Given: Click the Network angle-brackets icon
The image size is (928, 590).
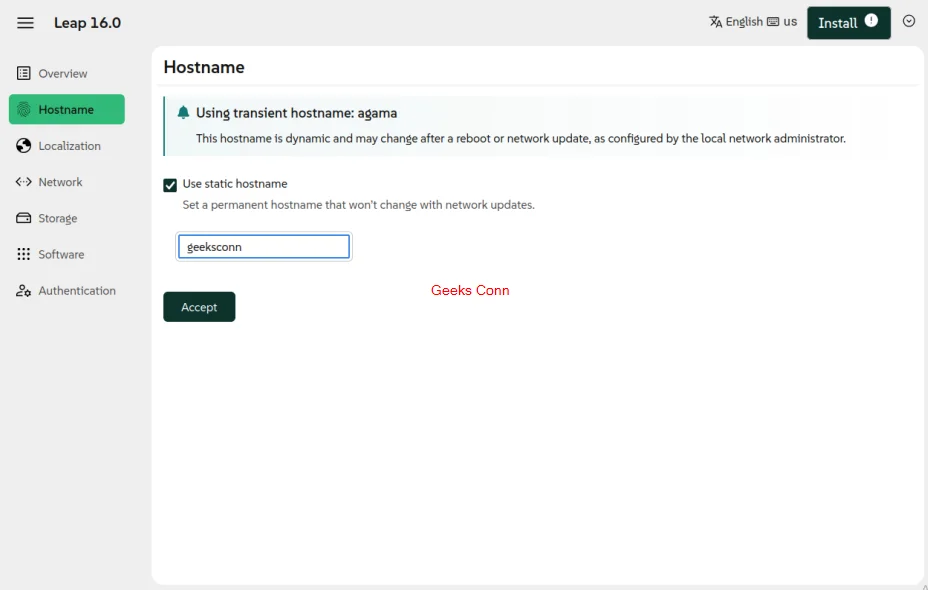Looking at the screenshot, I should (22, 182).
